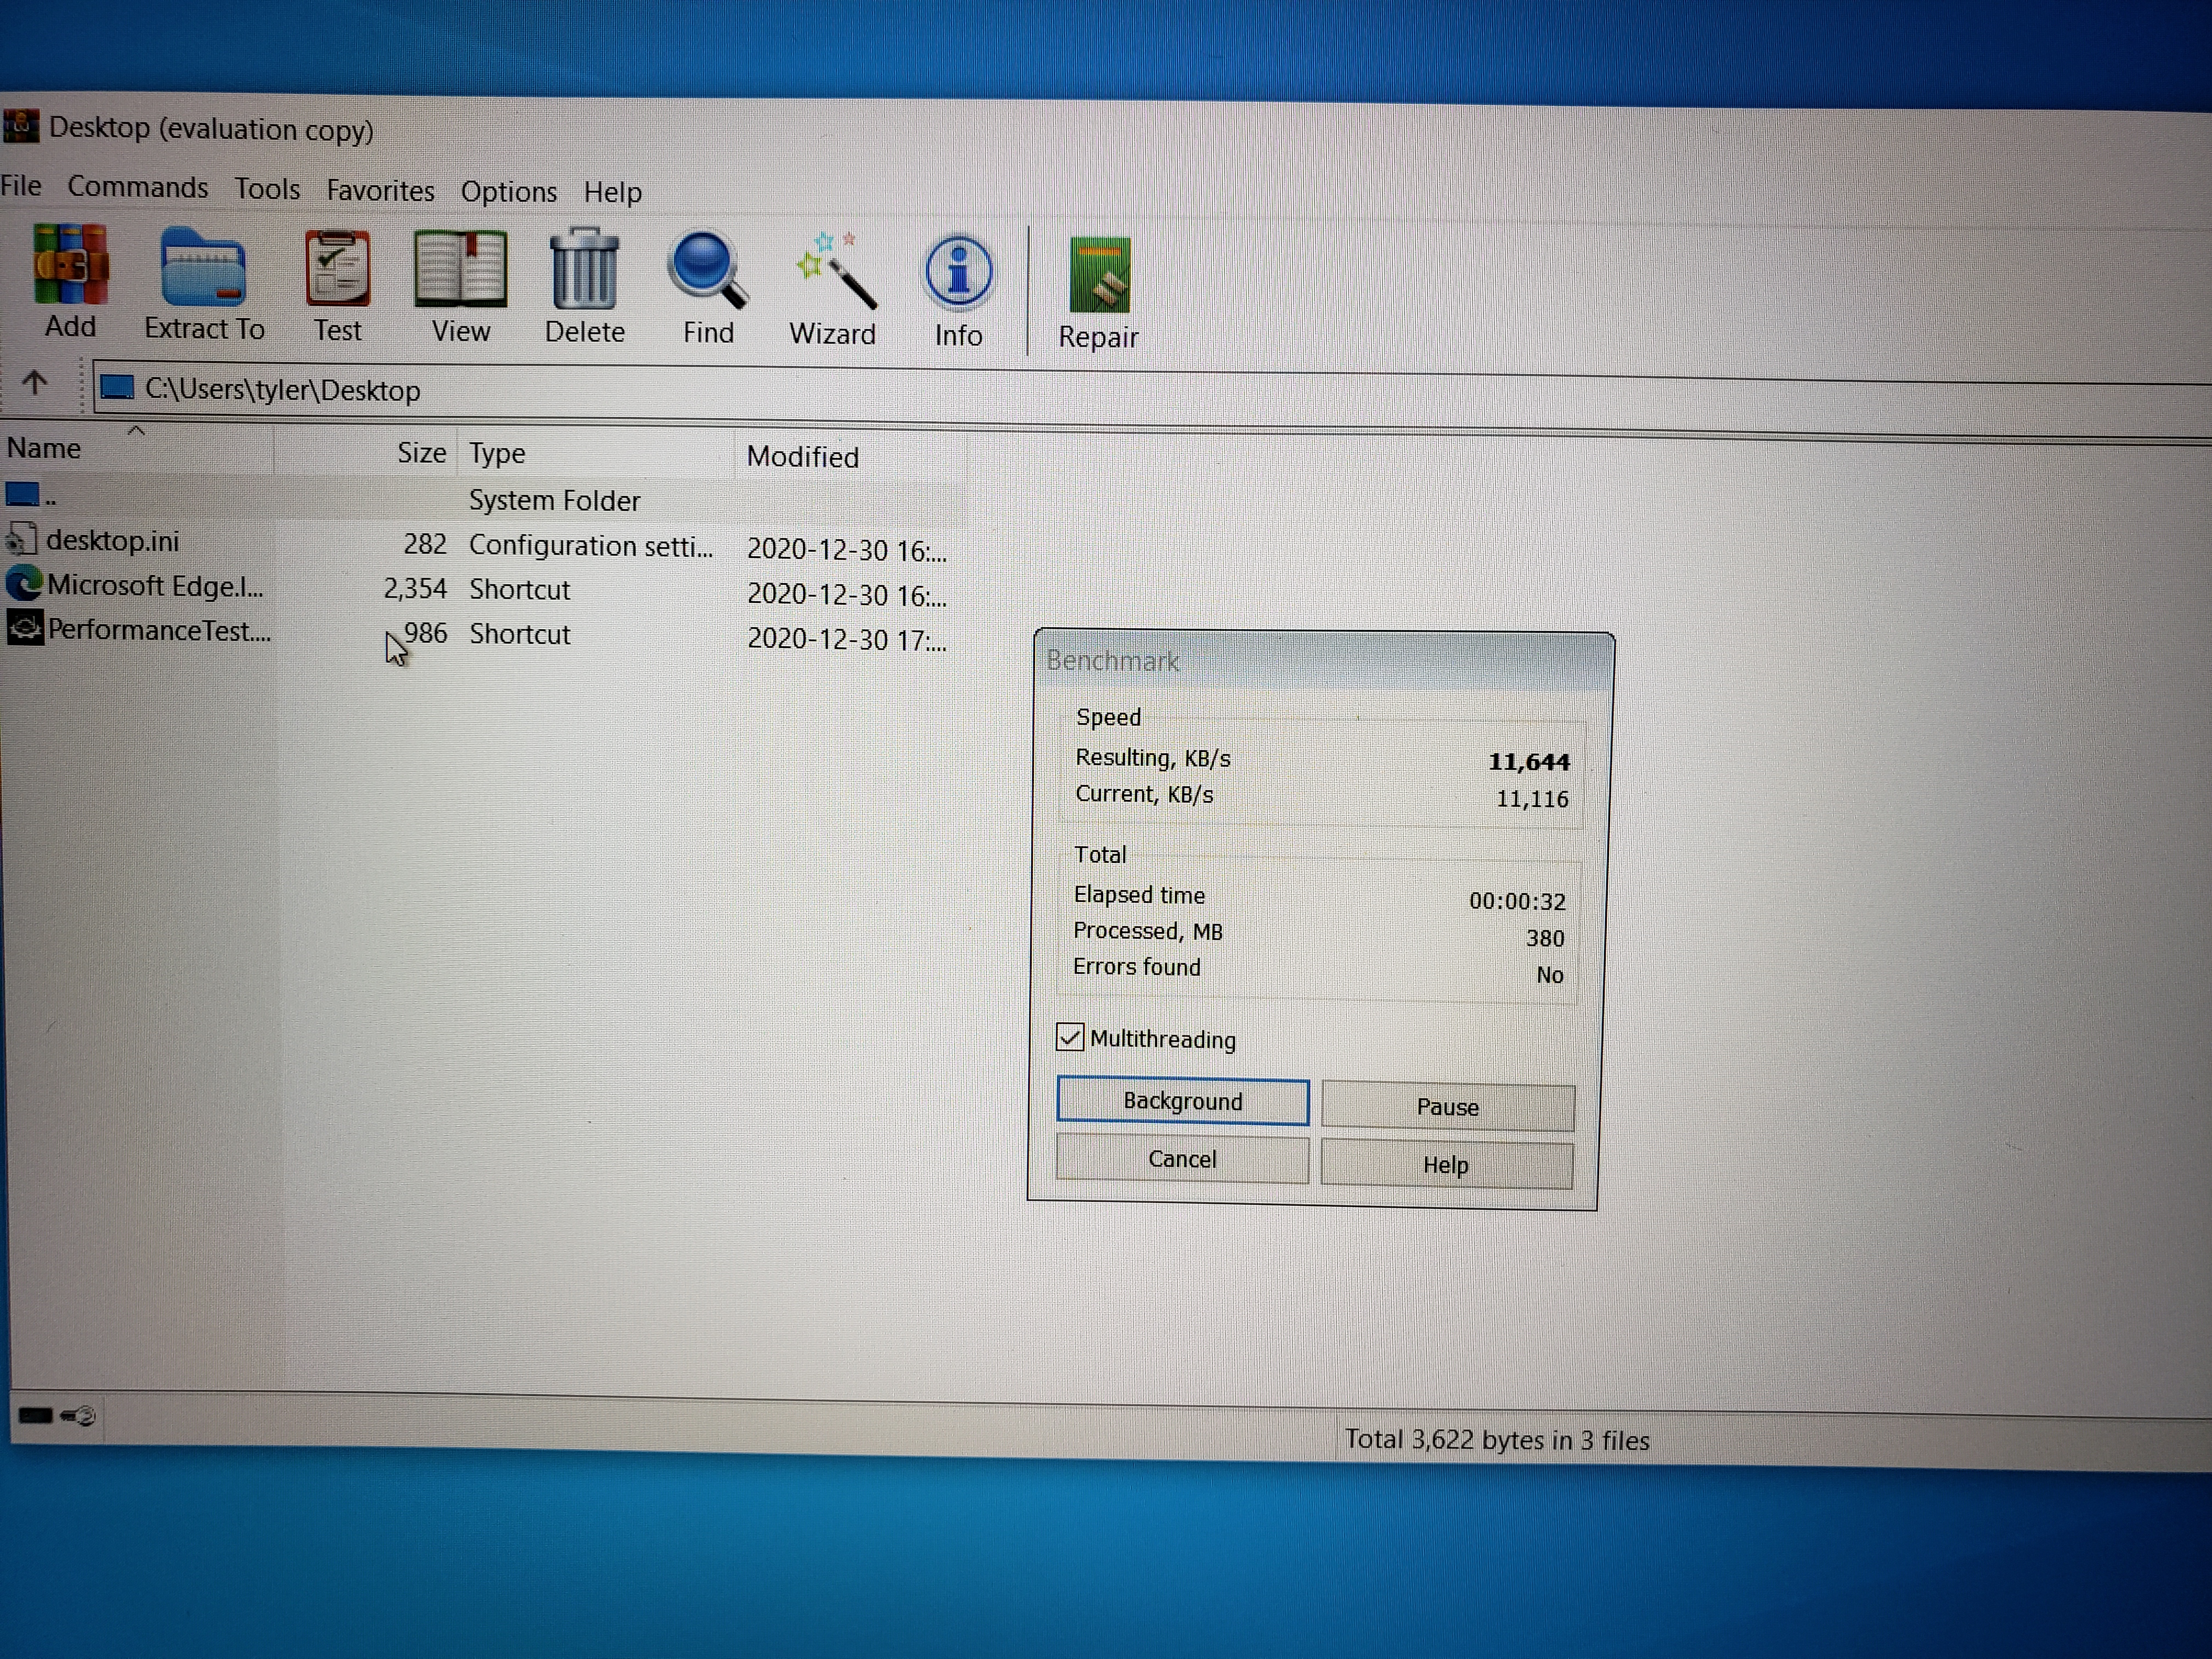Toggle the Multithreading checkbox
The image size is (2212, 1659).
pos(1070,1037)
